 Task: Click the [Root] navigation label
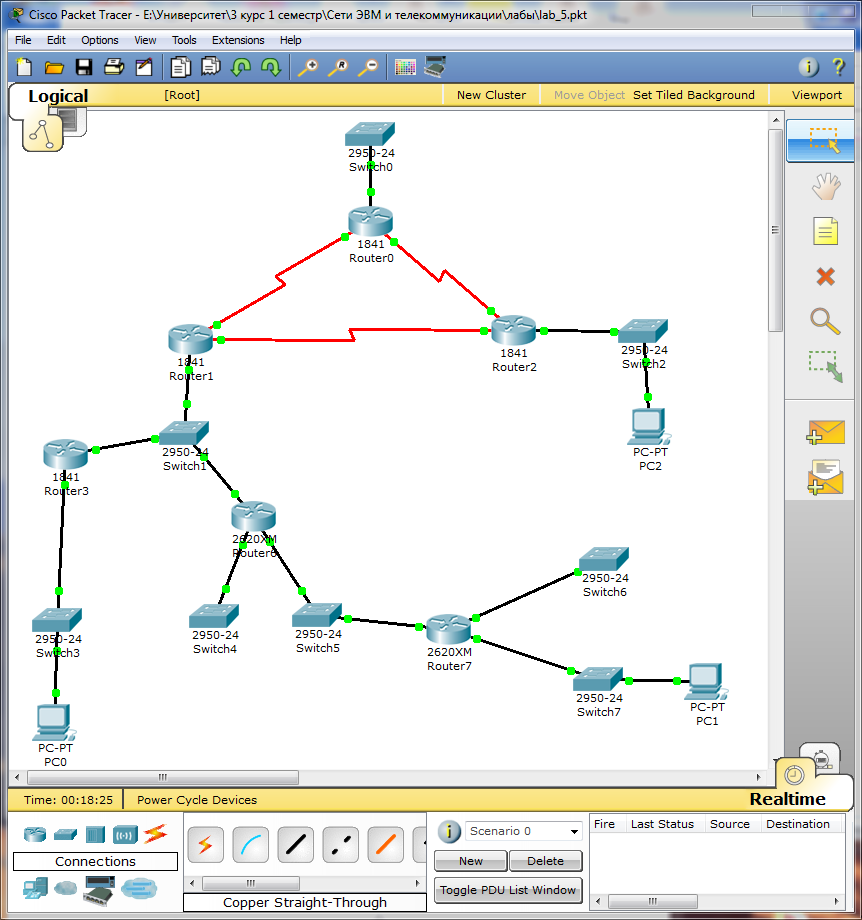[x=182, y=95]
